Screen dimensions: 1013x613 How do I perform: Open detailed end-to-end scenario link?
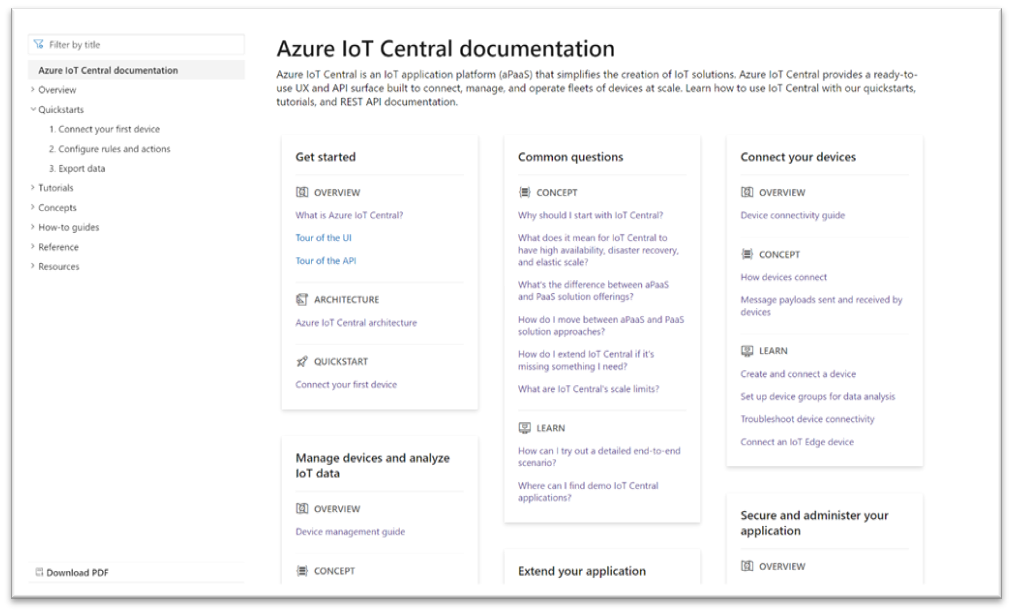(599, 457)
